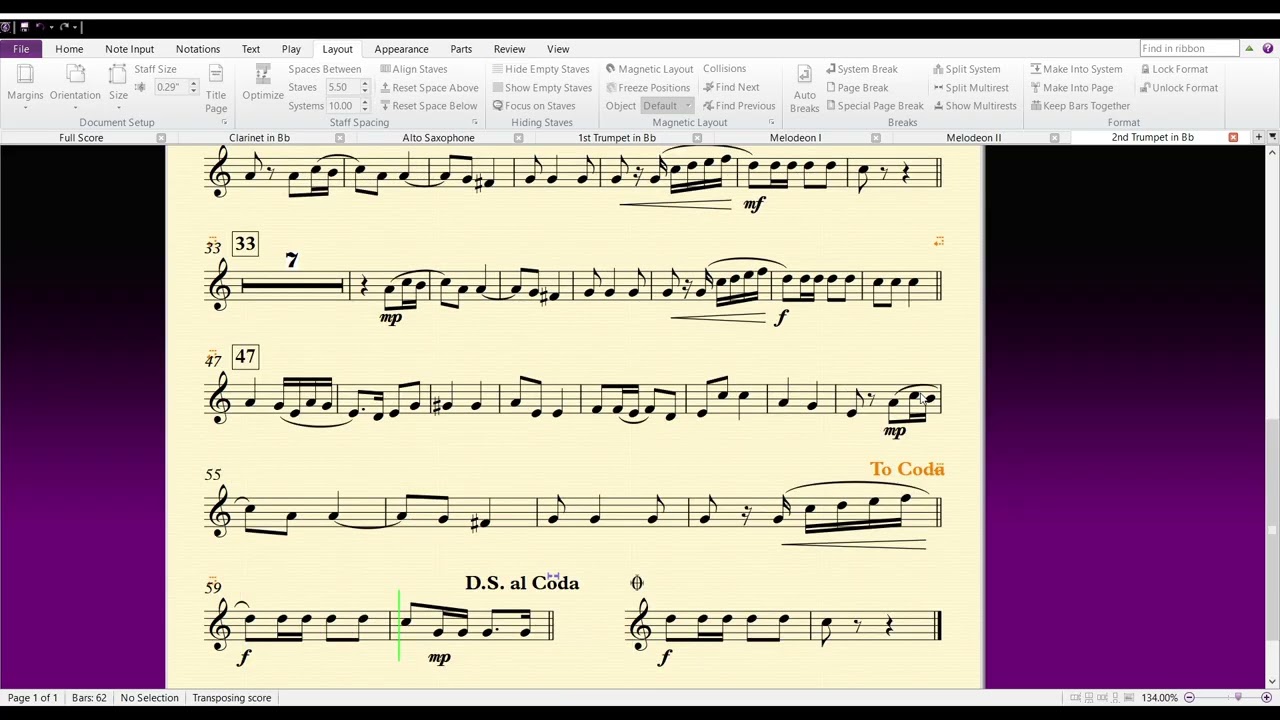Adjust Systems spacing stepper
The height and width of the screenshot is (720, 1280).
(364, 106)
